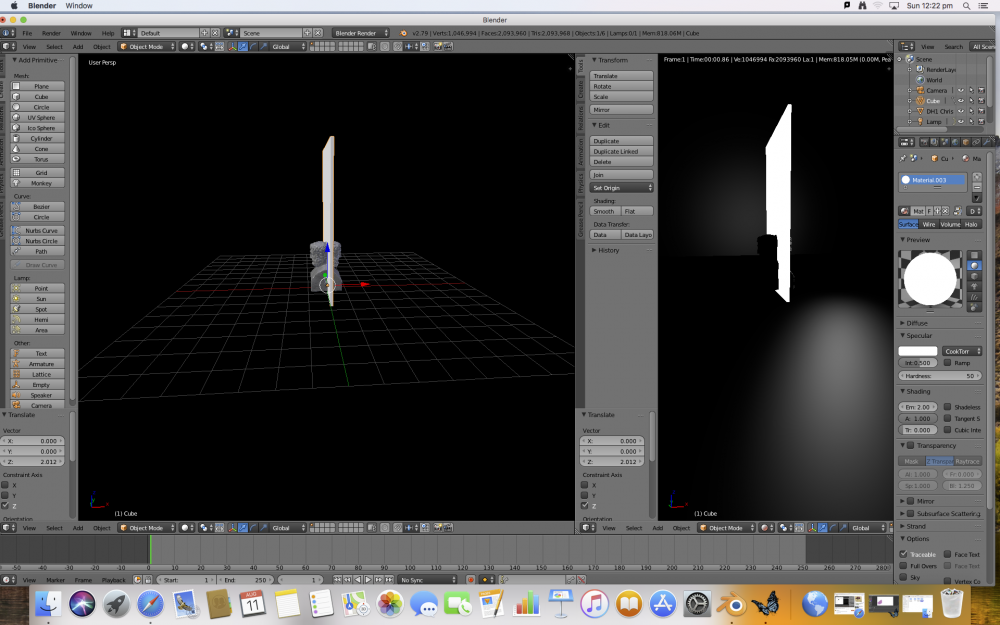This screenshot has width=1000, height=625.
Task: Expand the Diffuse panel
Action: pos(917,323)
